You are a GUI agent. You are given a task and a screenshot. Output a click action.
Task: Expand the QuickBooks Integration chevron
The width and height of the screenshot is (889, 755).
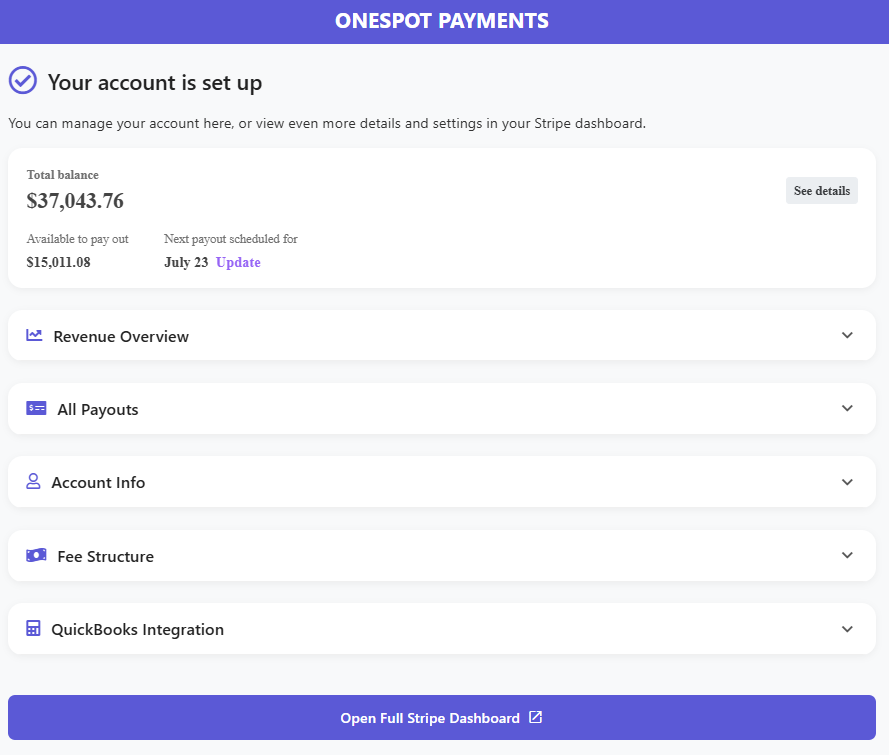[x=847, y=629]
